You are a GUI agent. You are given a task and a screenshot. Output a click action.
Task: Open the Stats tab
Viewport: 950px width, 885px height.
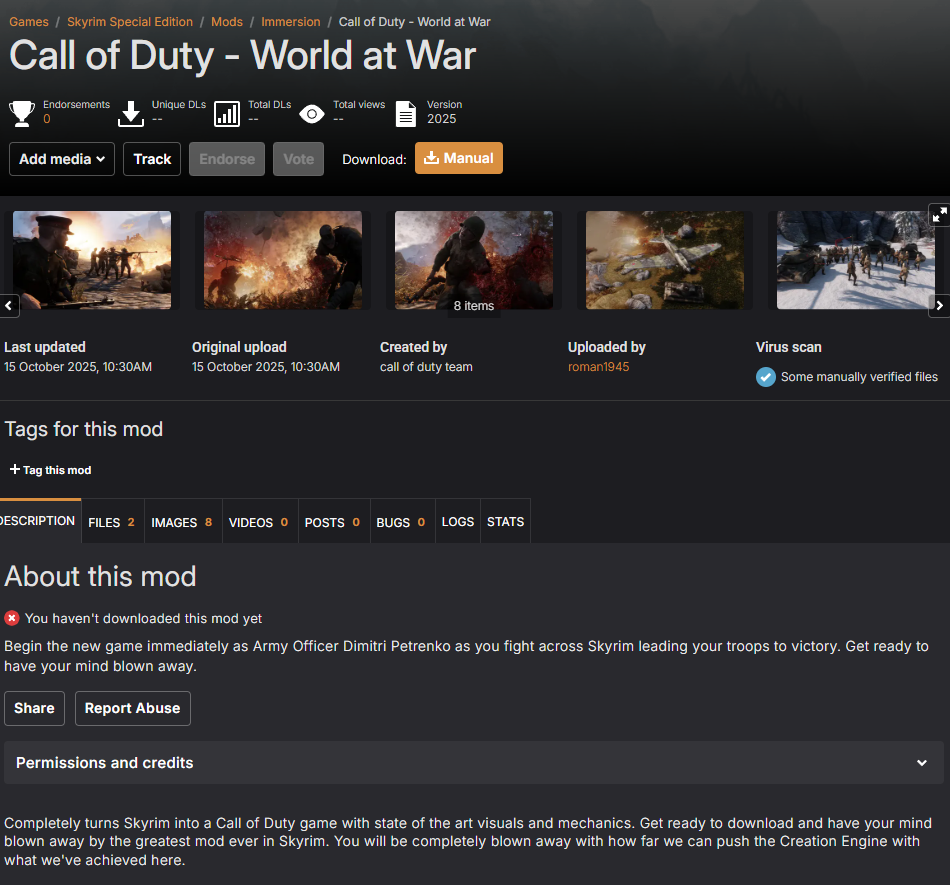coord(505,522)
